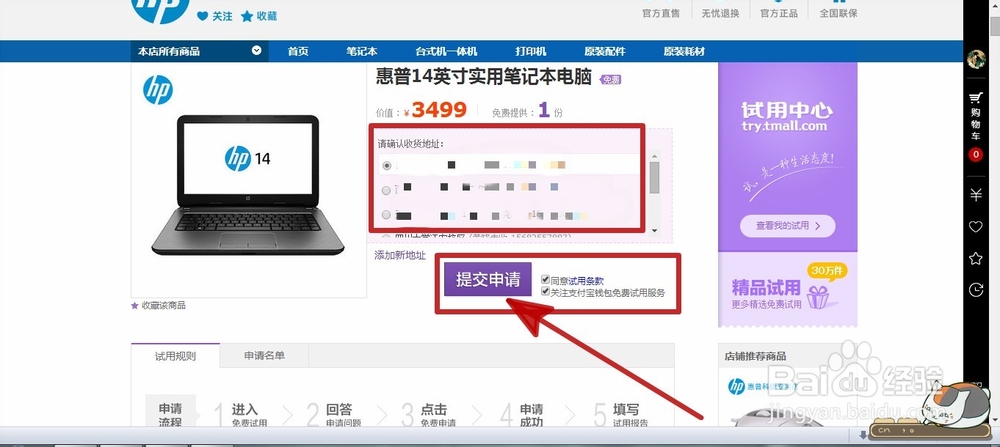This screenshot has width=1000, height=447.
Task: Click the star next to 收藏该商品
Action: (x=135, y=305)
